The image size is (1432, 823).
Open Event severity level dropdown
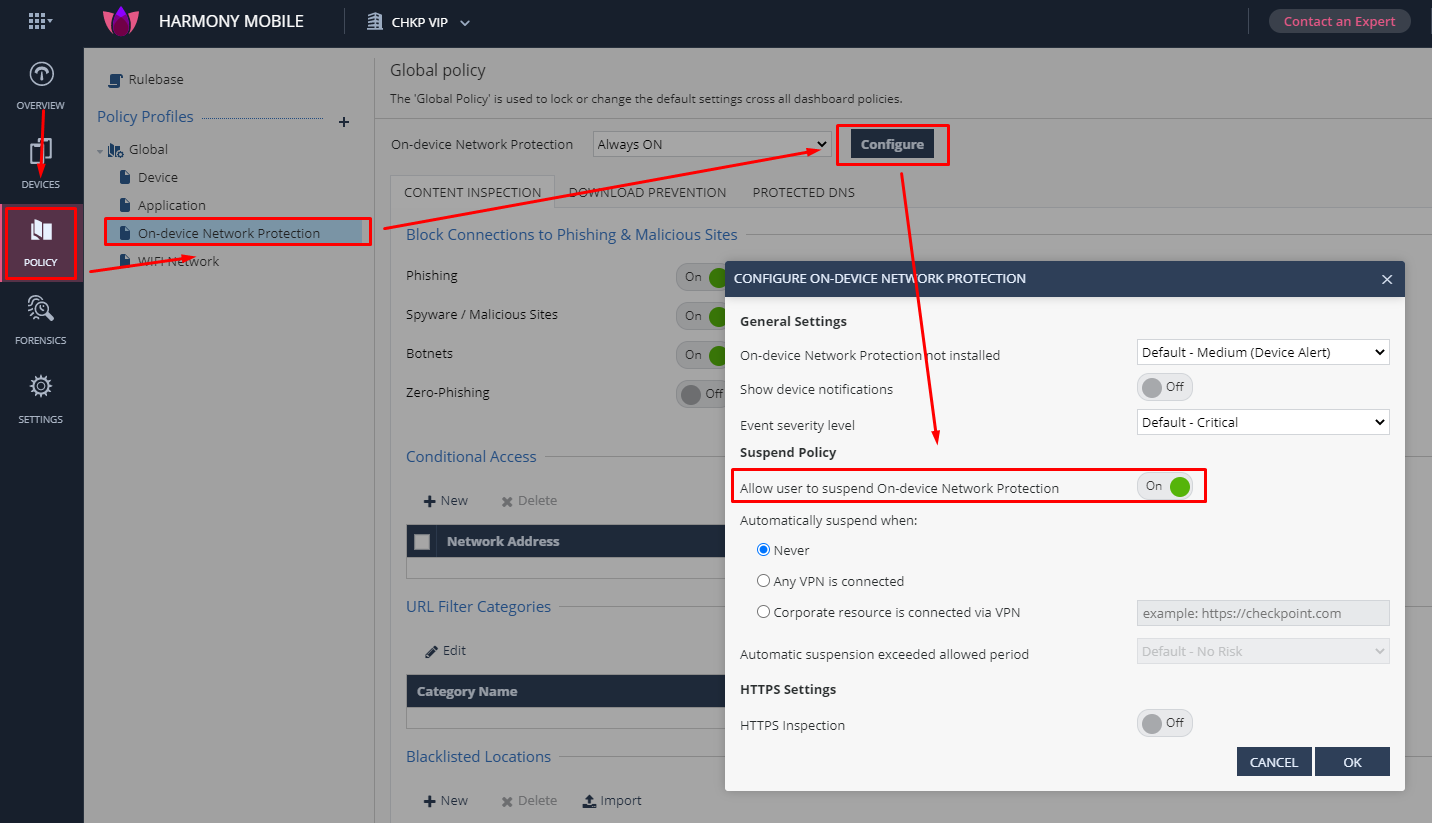[1263, 422]
